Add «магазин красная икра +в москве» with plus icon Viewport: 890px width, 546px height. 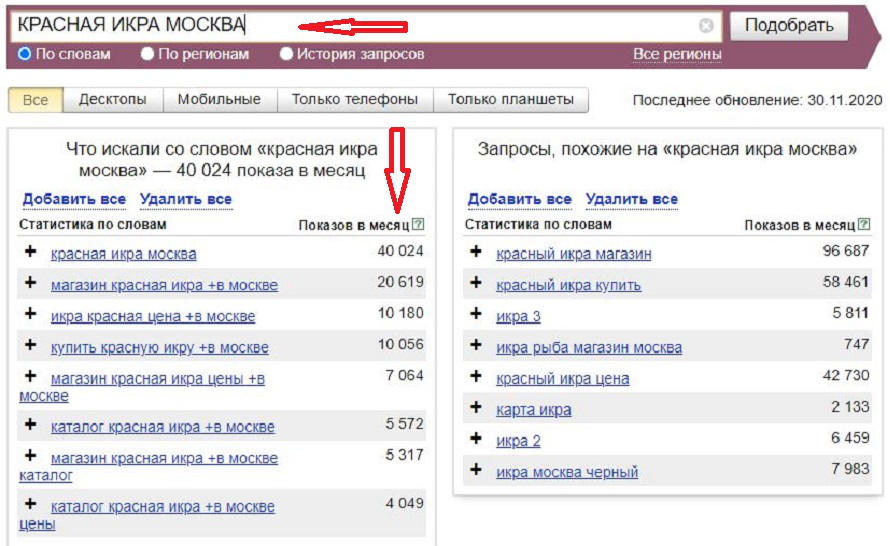pos(30,284)
